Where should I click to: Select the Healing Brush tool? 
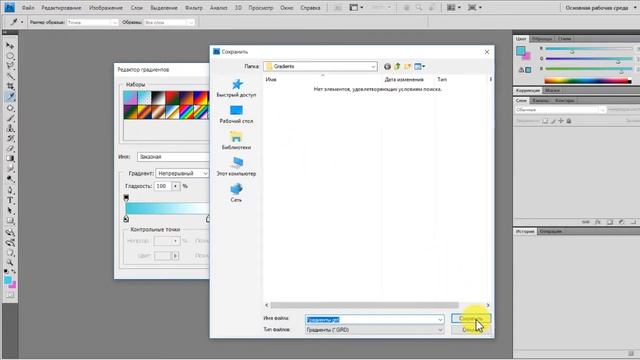[10, 108]
